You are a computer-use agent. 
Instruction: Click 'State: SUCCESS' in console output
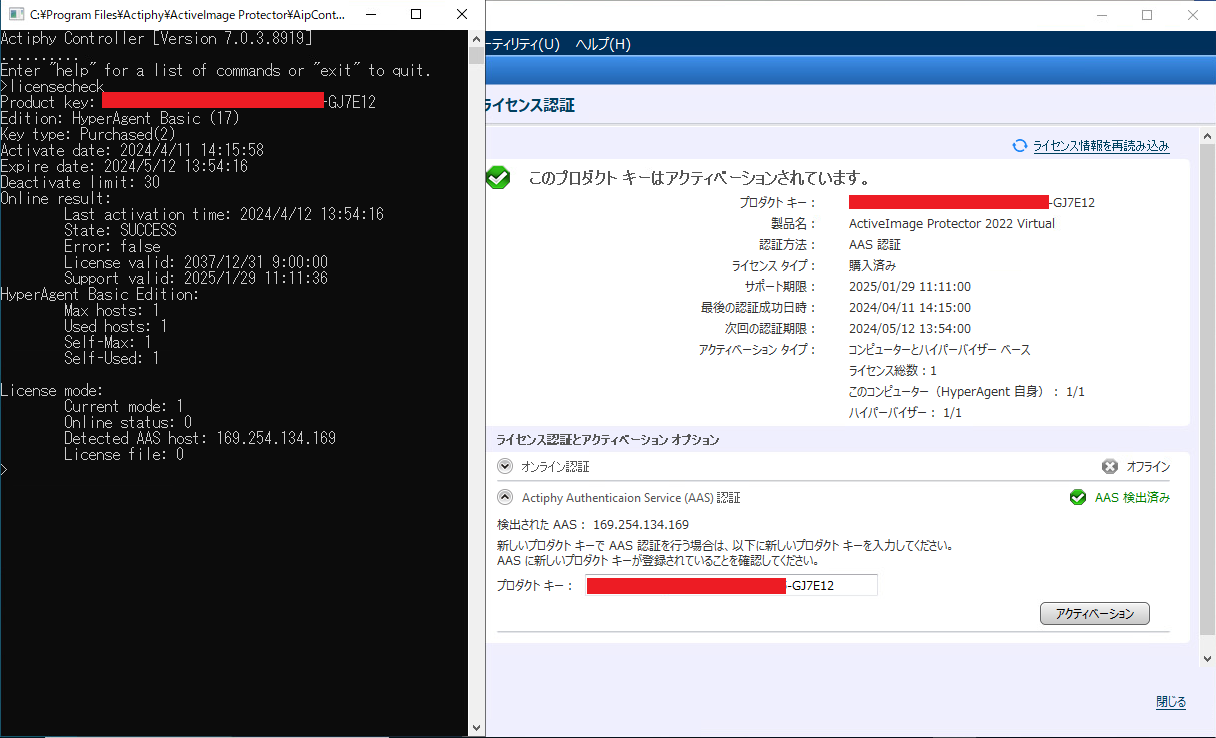point(120,230)
